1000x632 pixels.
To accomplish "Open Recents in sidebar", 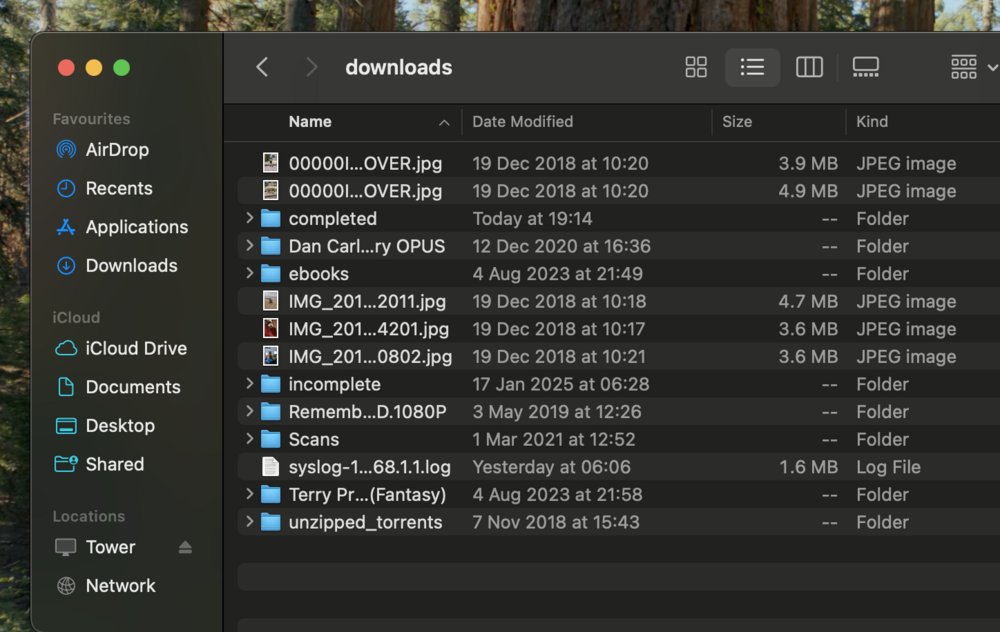I will coord(104,189).
